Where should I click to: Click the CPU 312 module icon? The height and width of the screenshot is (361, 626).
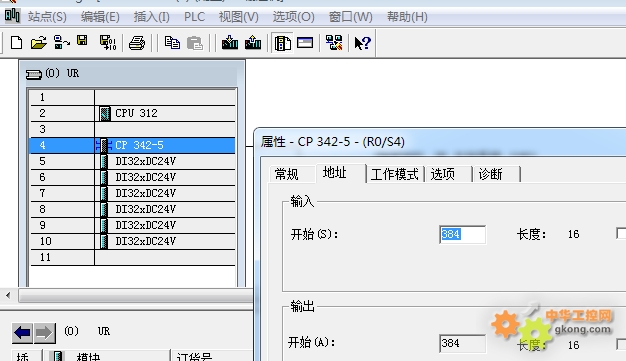pos(105,113)
